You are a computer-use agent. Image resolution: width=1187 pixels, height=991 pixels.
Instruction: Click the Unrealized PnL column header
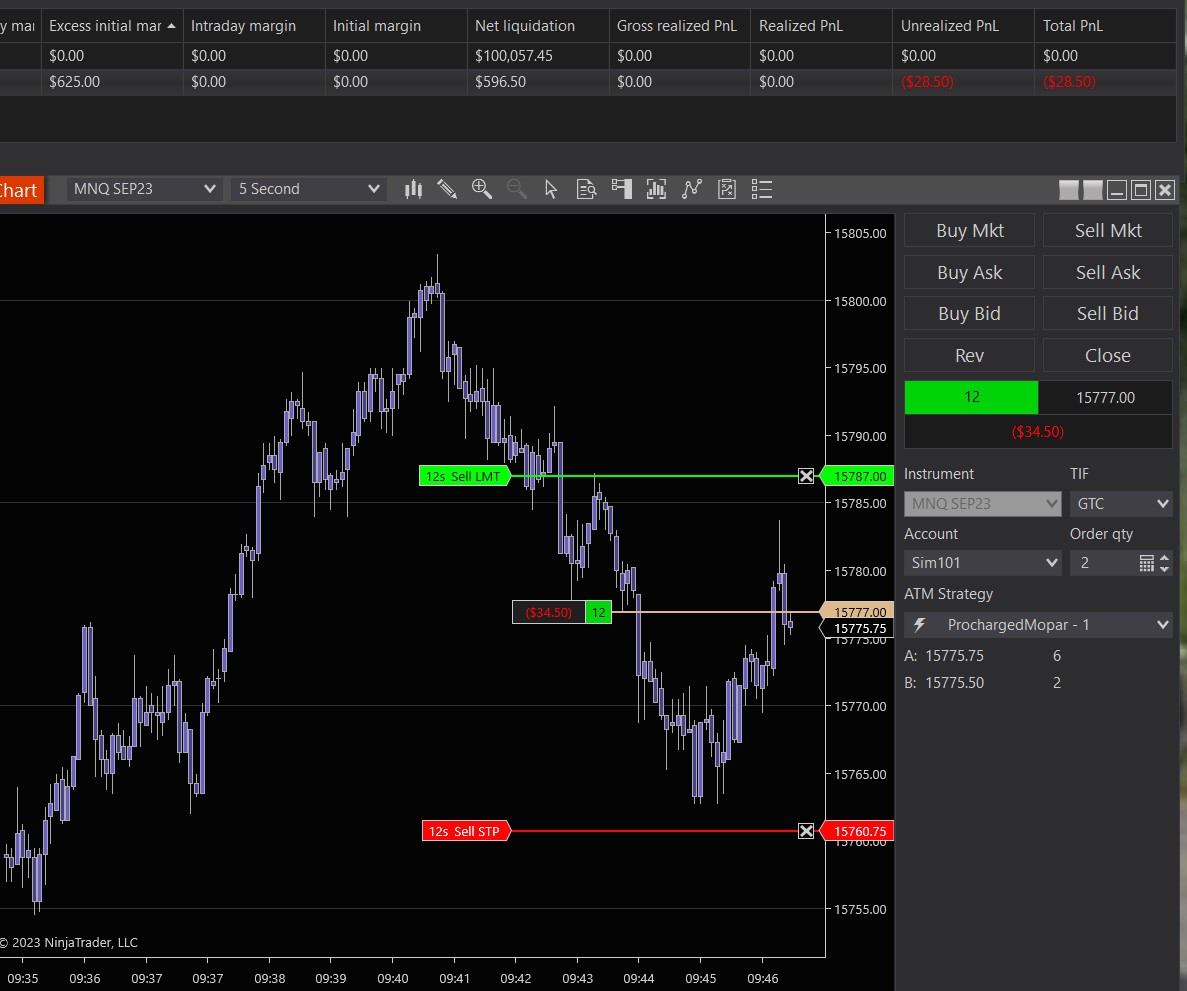(x=949, y=26)
